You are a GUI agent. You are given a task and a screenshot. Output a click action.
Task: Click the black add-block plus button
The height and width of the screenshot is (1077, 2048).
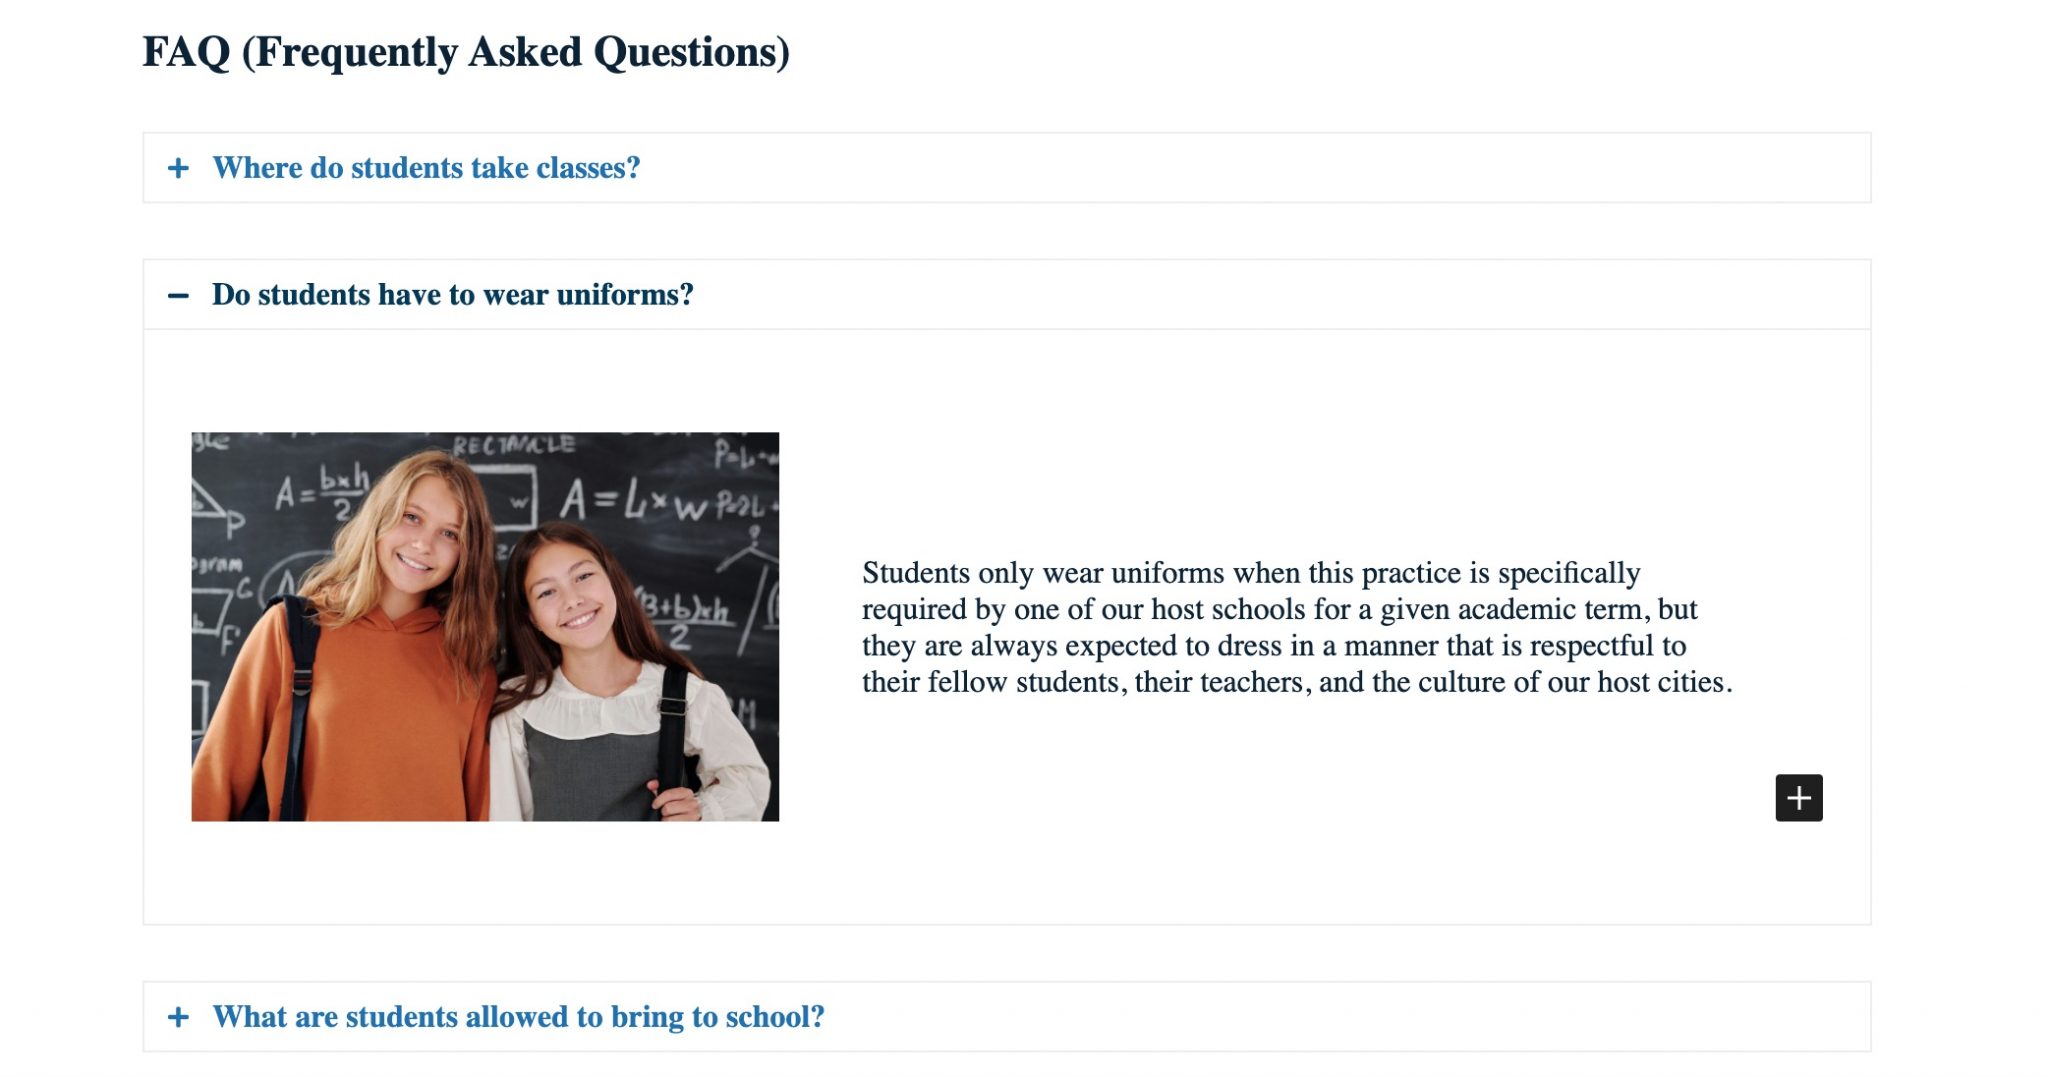click(x=1798, y=797)
